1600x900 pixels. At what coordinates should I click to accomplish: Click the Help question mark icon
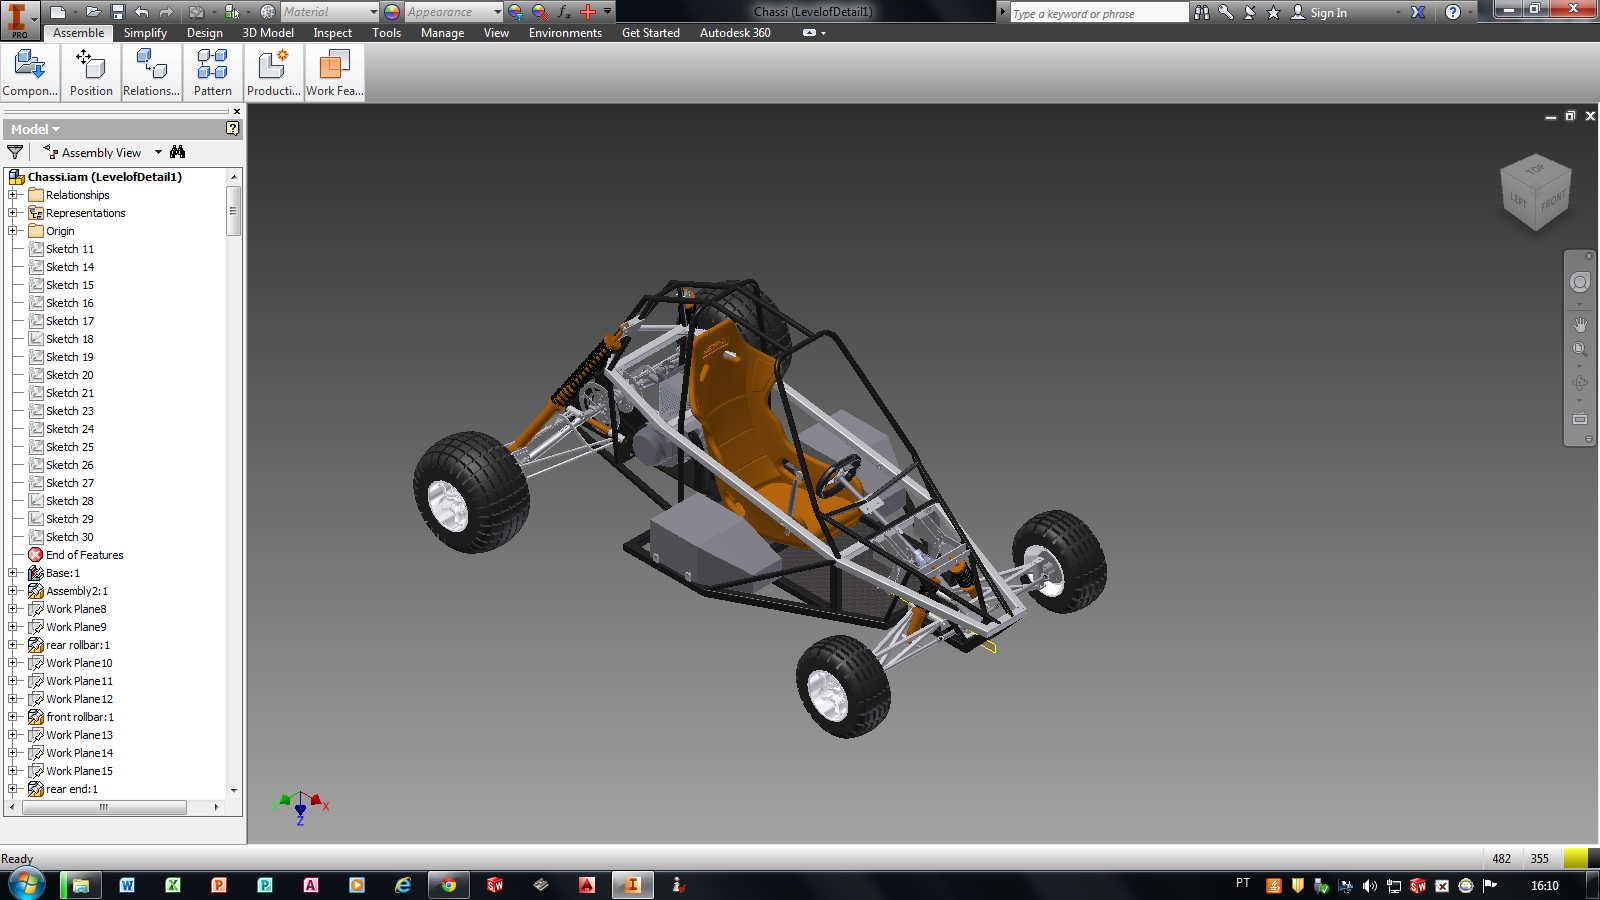pyautogui.click(x=1453, y=12)
